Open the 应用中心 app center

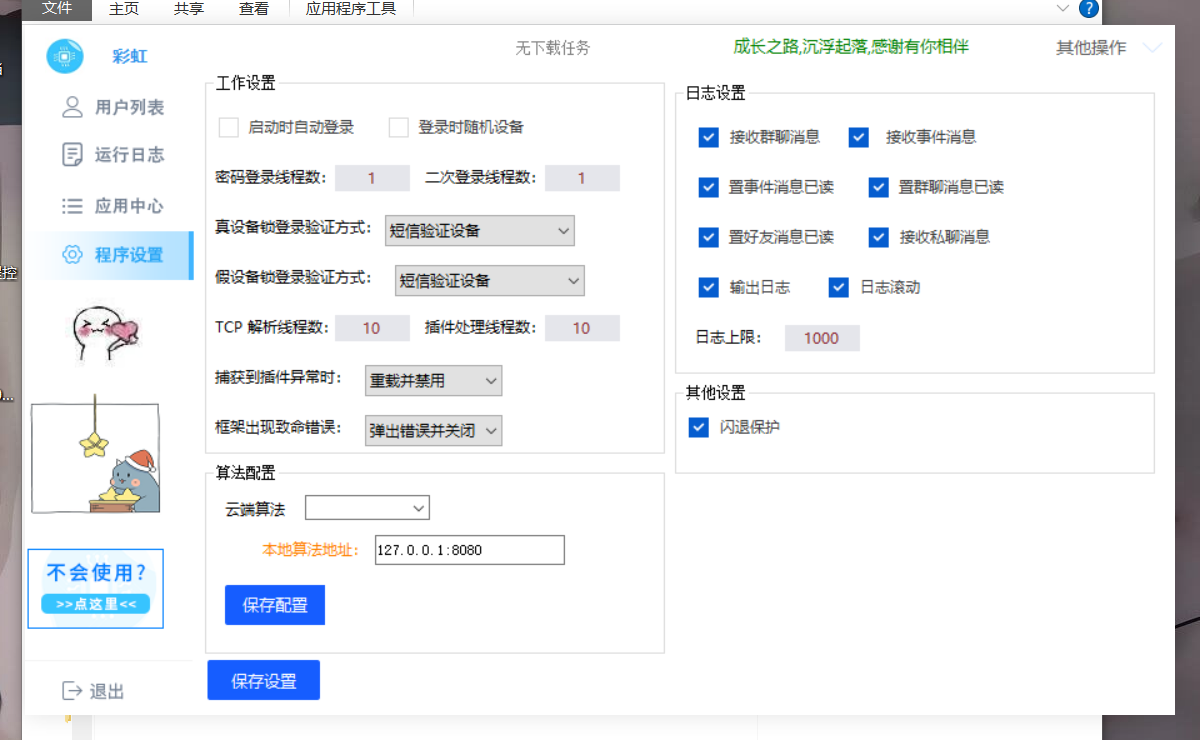[x=110, y=205]
